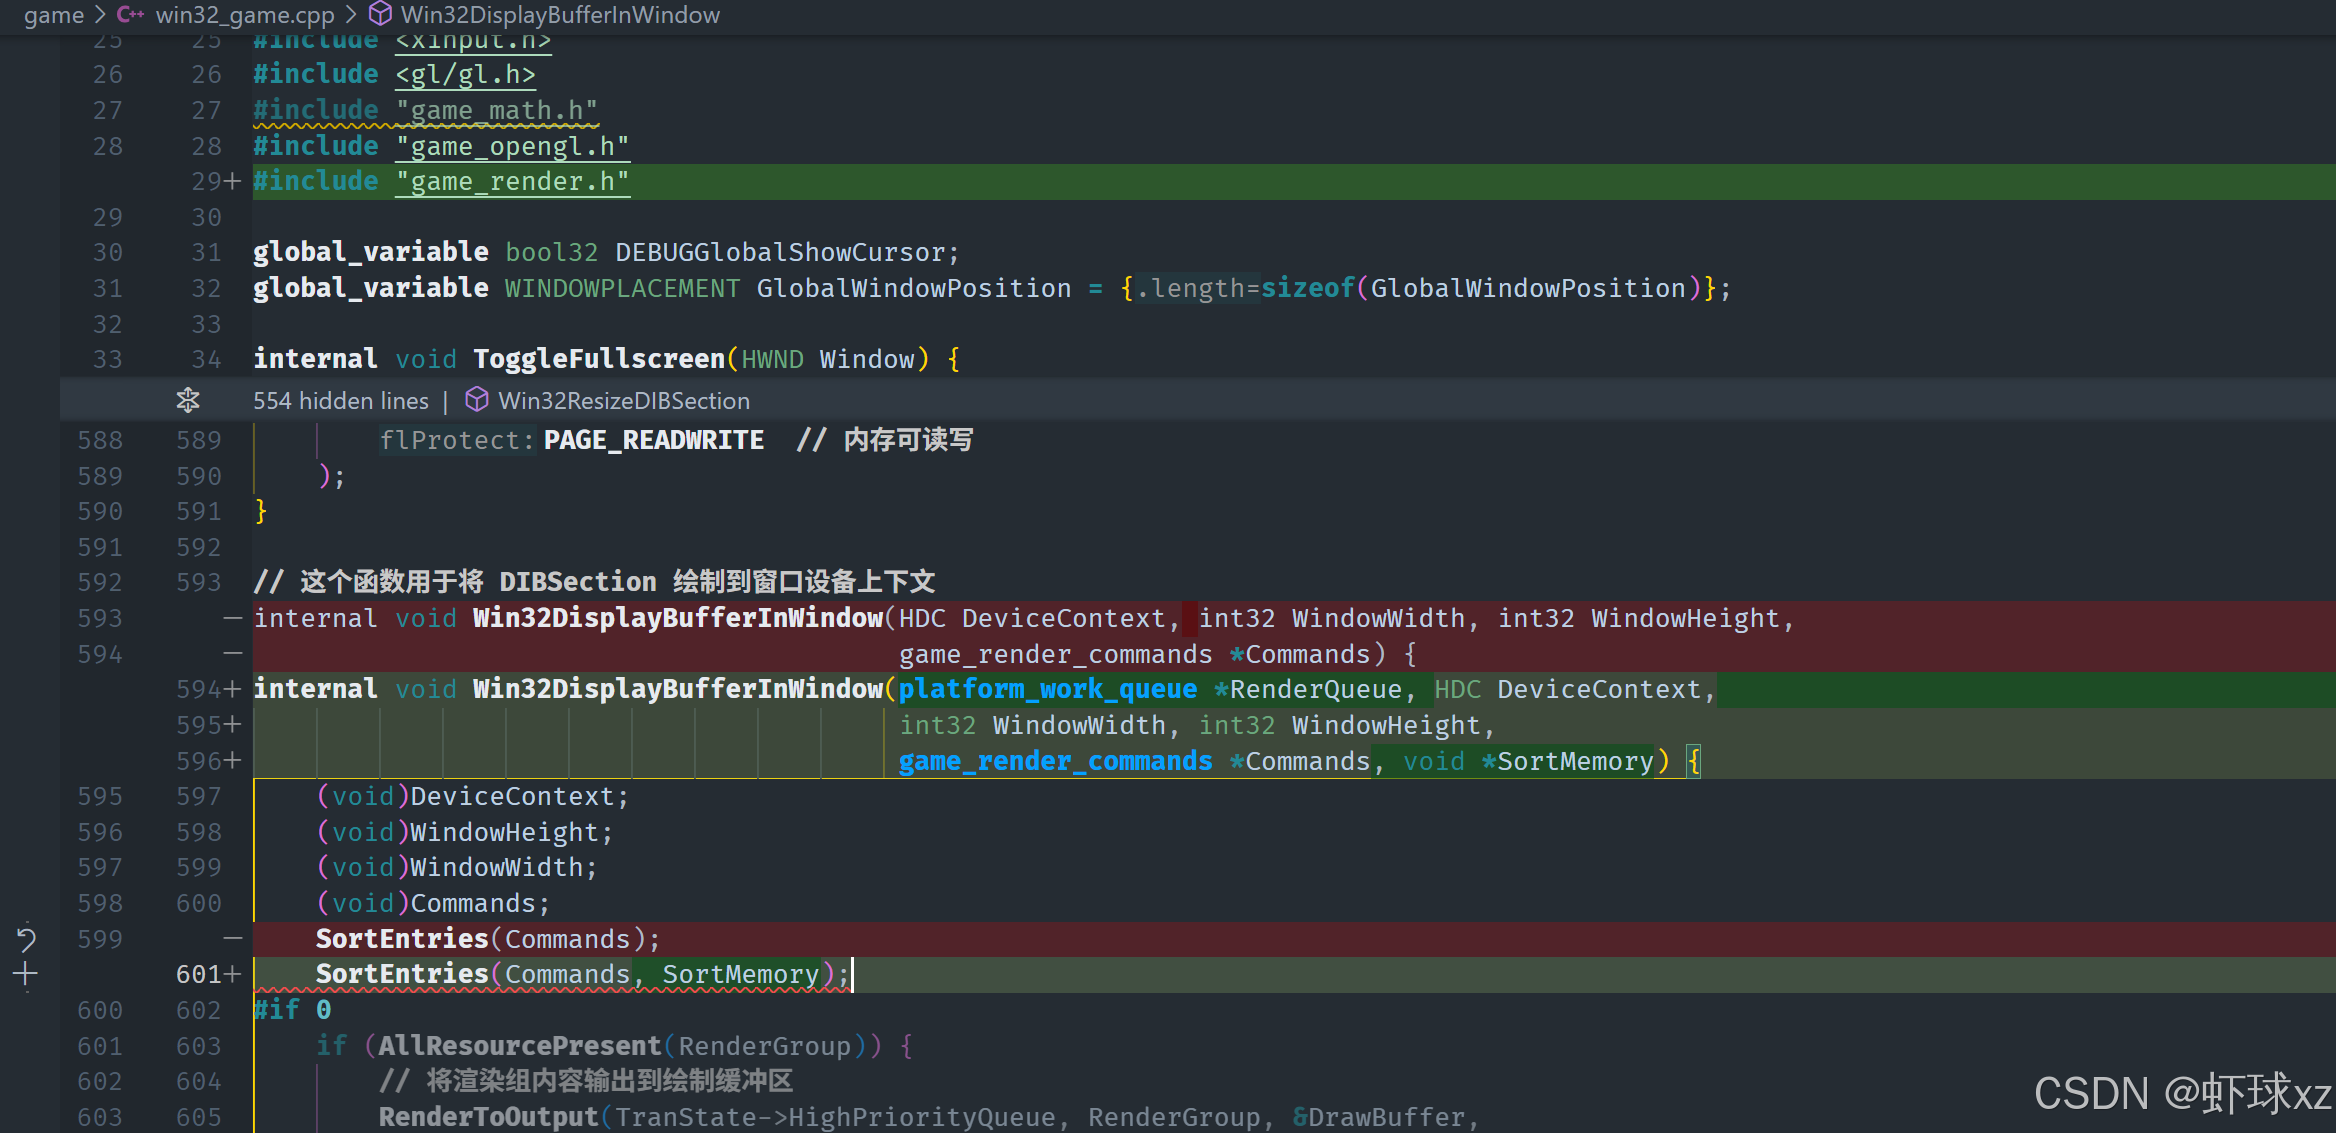2336x1133 pixels.
Task: Click the minus marker on line 593
Action: 233,618
